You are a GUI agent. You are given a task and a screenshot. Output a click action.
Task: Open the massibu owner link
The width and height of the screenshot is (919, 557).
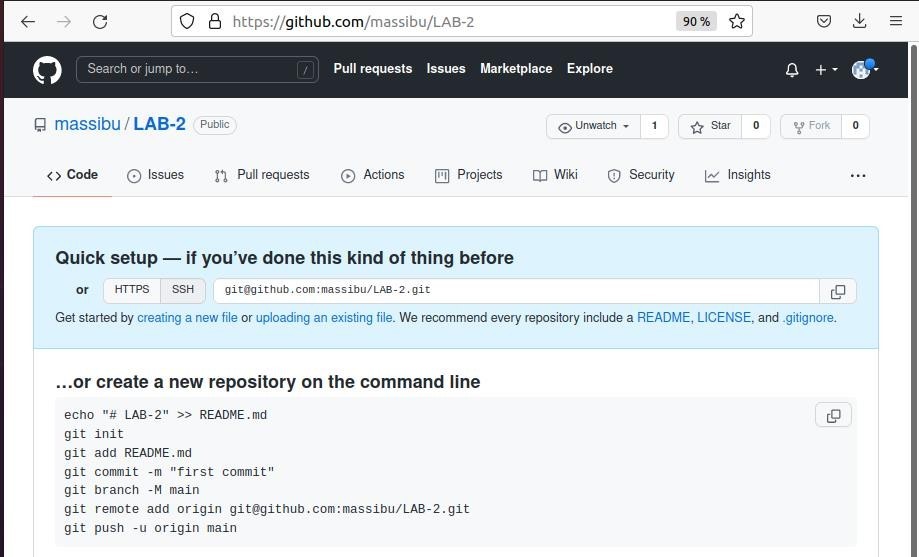(x=87, y=124)
